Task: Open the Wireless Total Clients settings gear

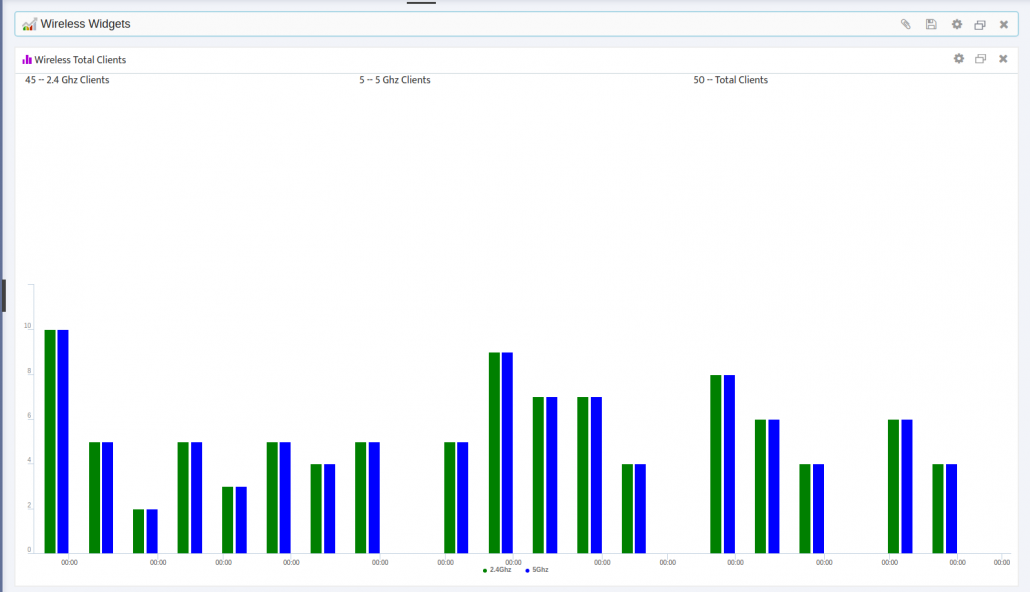Action: 958,59
